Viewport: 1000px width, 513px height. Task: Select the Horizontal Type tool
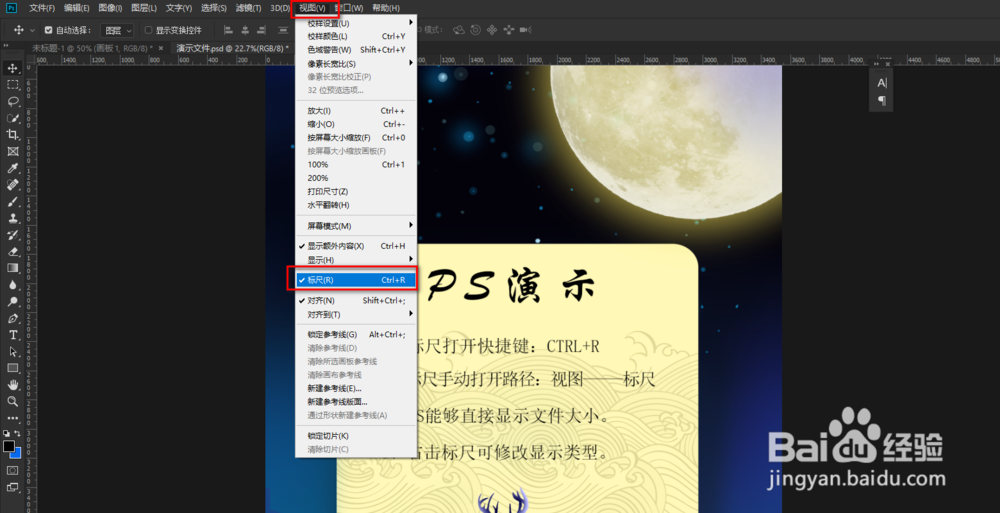tap(13, 335)
